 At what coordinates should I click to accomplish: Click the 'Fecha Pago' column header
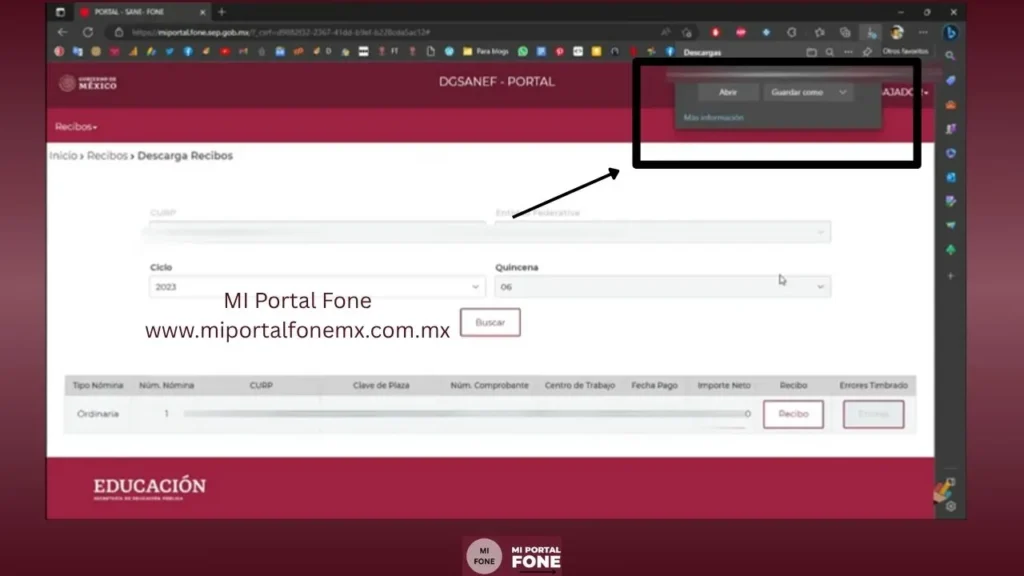coord(654,385)
